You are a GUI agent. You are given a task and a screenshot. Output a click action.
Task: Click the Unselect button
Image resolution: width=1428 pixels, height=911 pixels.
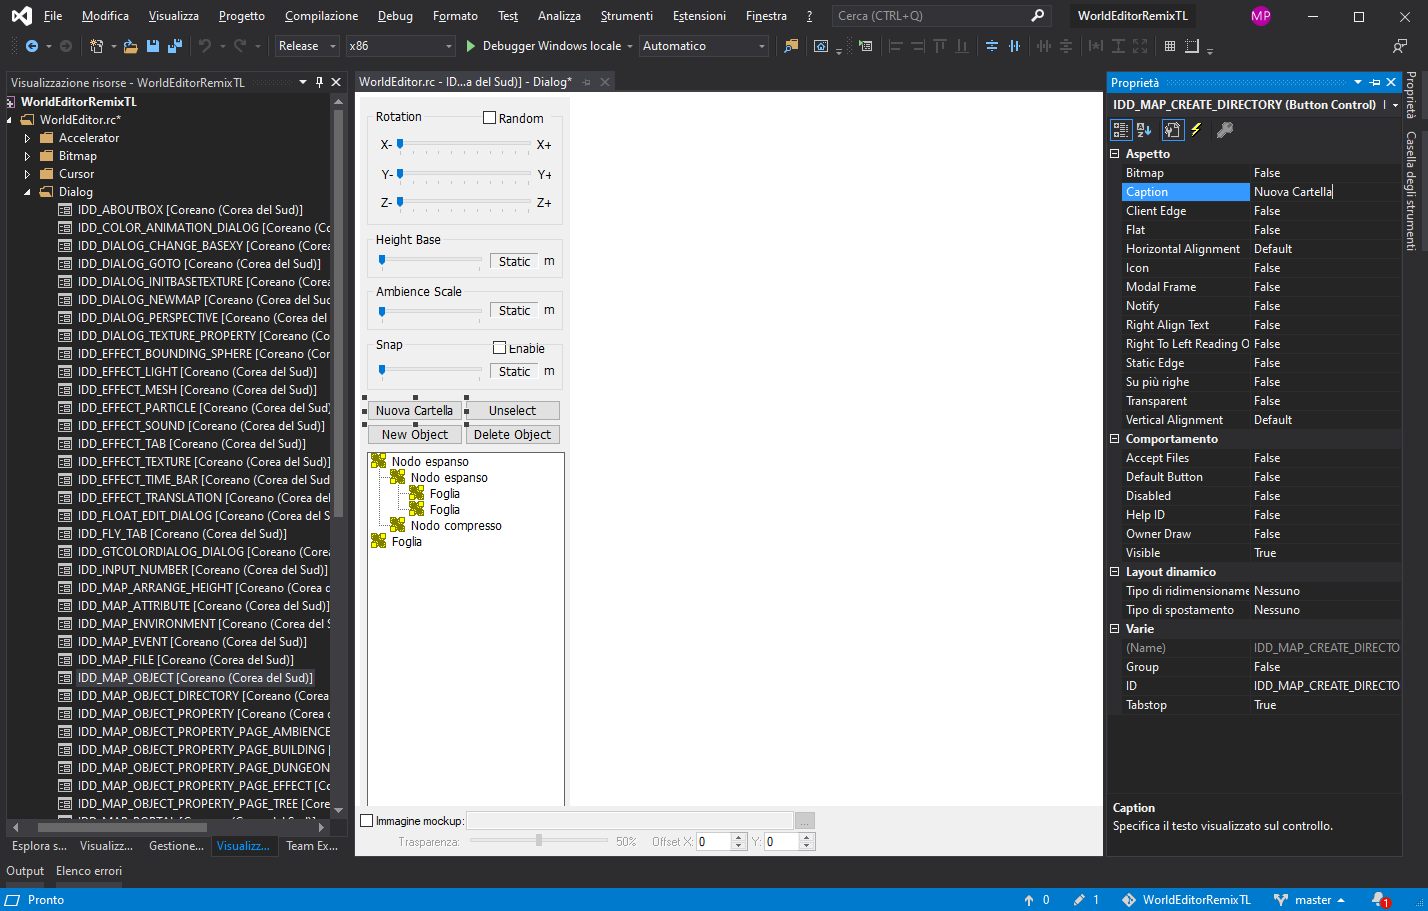(512, 410)
